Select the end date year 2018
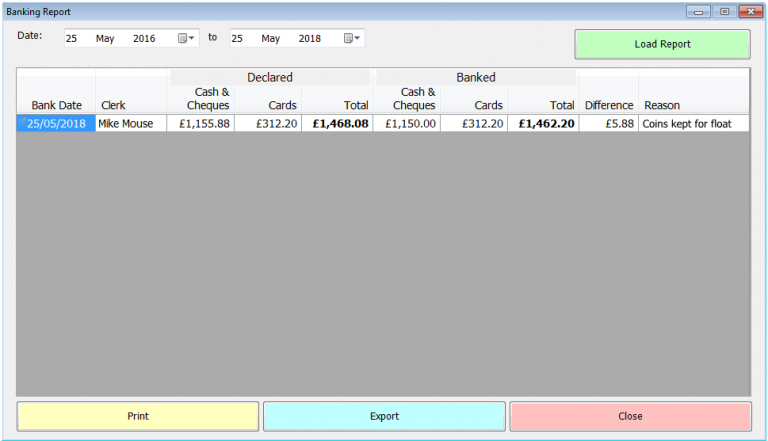 tap(310, 39)
